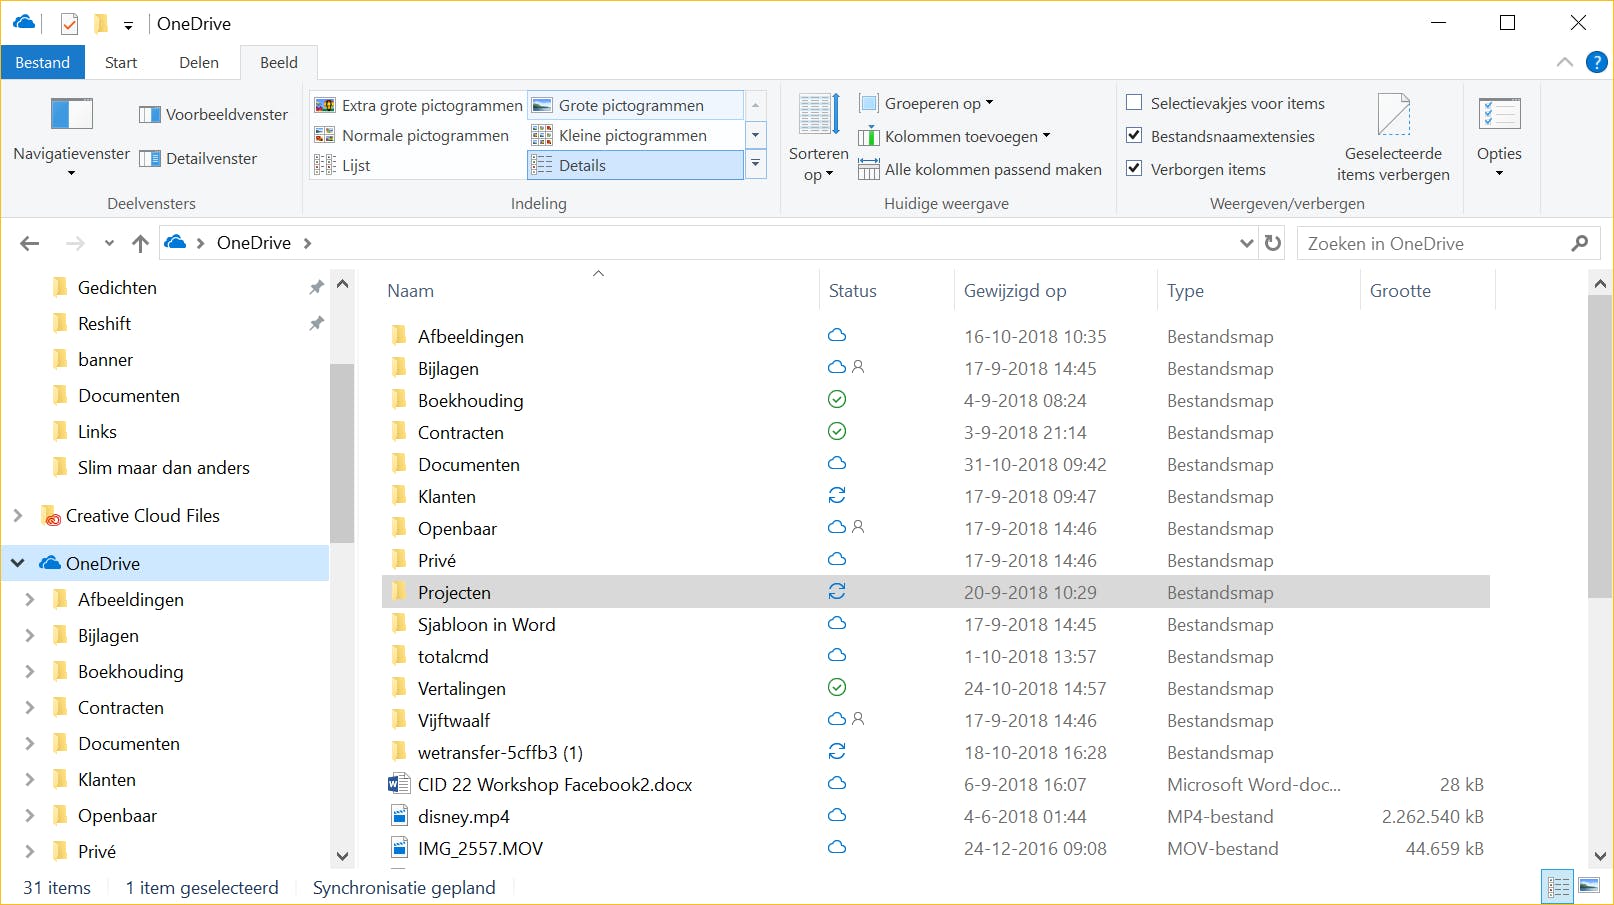
Task: Expand the Creative Cloud Files tree node
Action: pyautogui.click(x=18, y=515)
